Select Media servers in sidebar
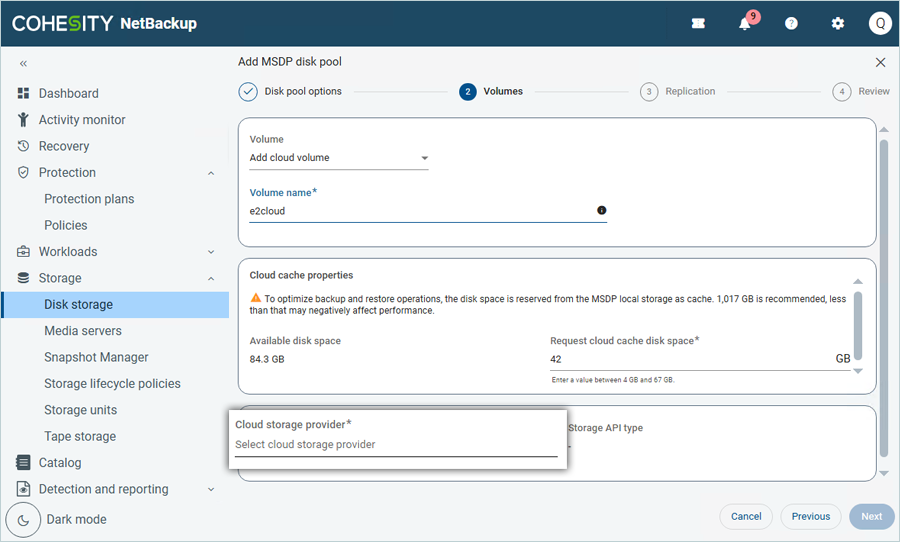The height and width of the screenshot is (542, 900). pyautogui.click(x=83, y=331)
